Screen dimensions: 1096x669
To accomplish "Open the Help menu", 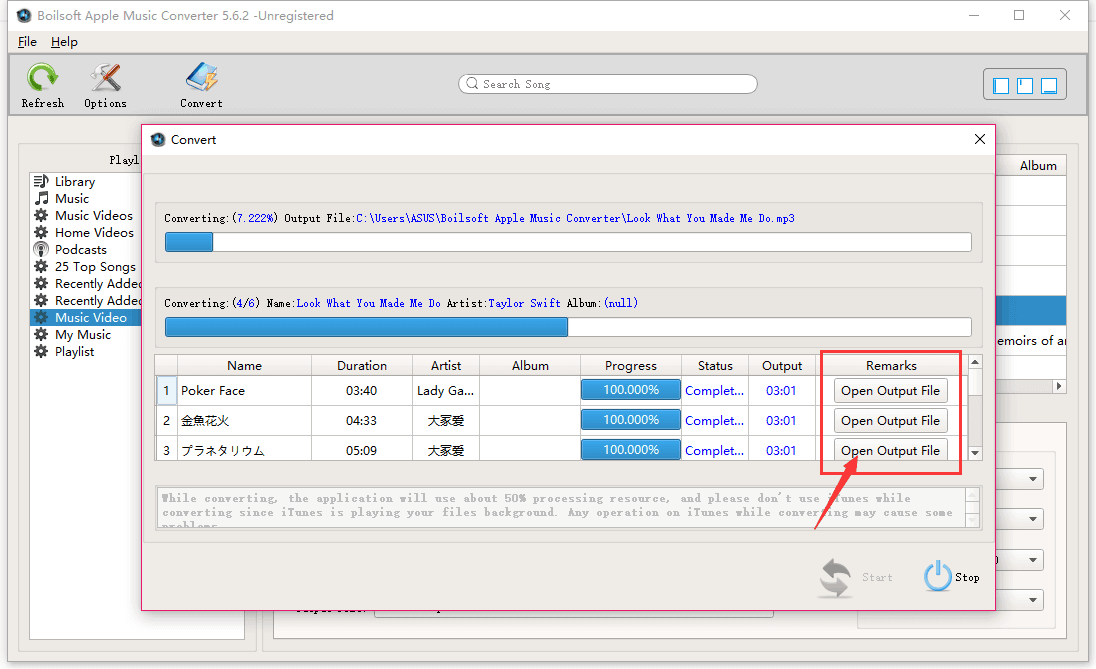I will (64, 41).
